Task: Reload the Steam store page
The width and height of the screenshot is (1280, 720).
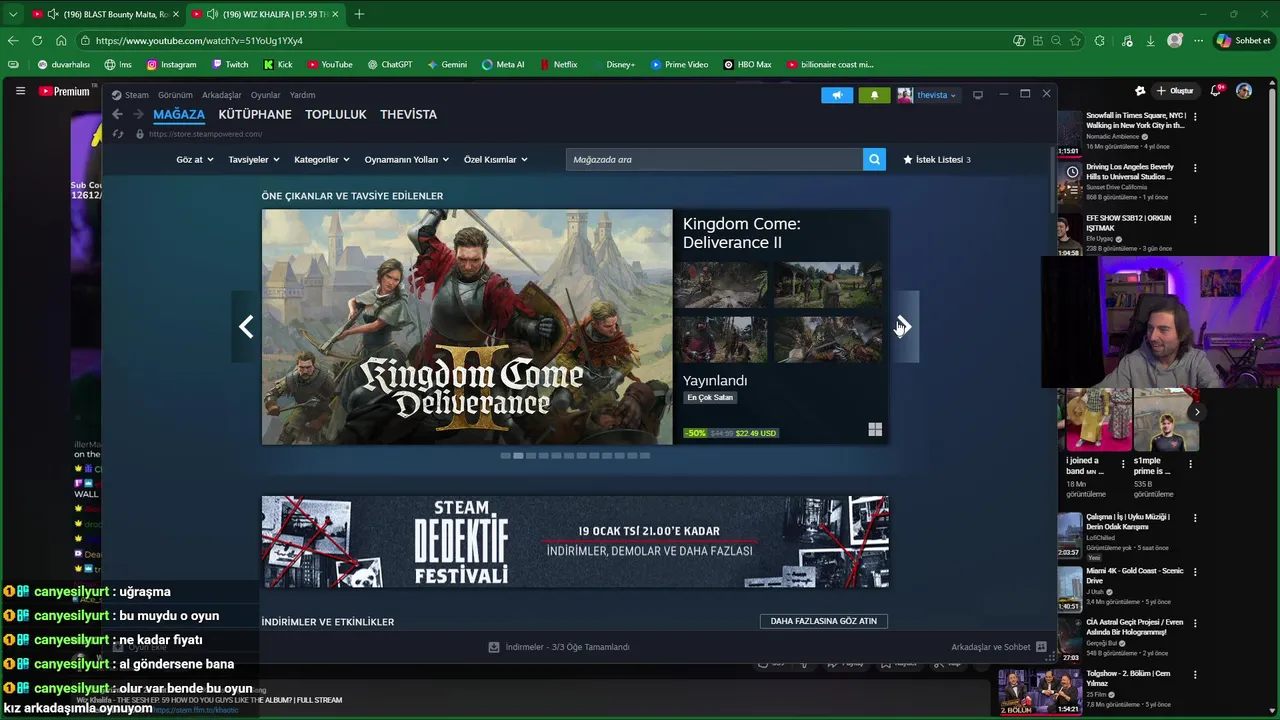Action: point(117,134)
